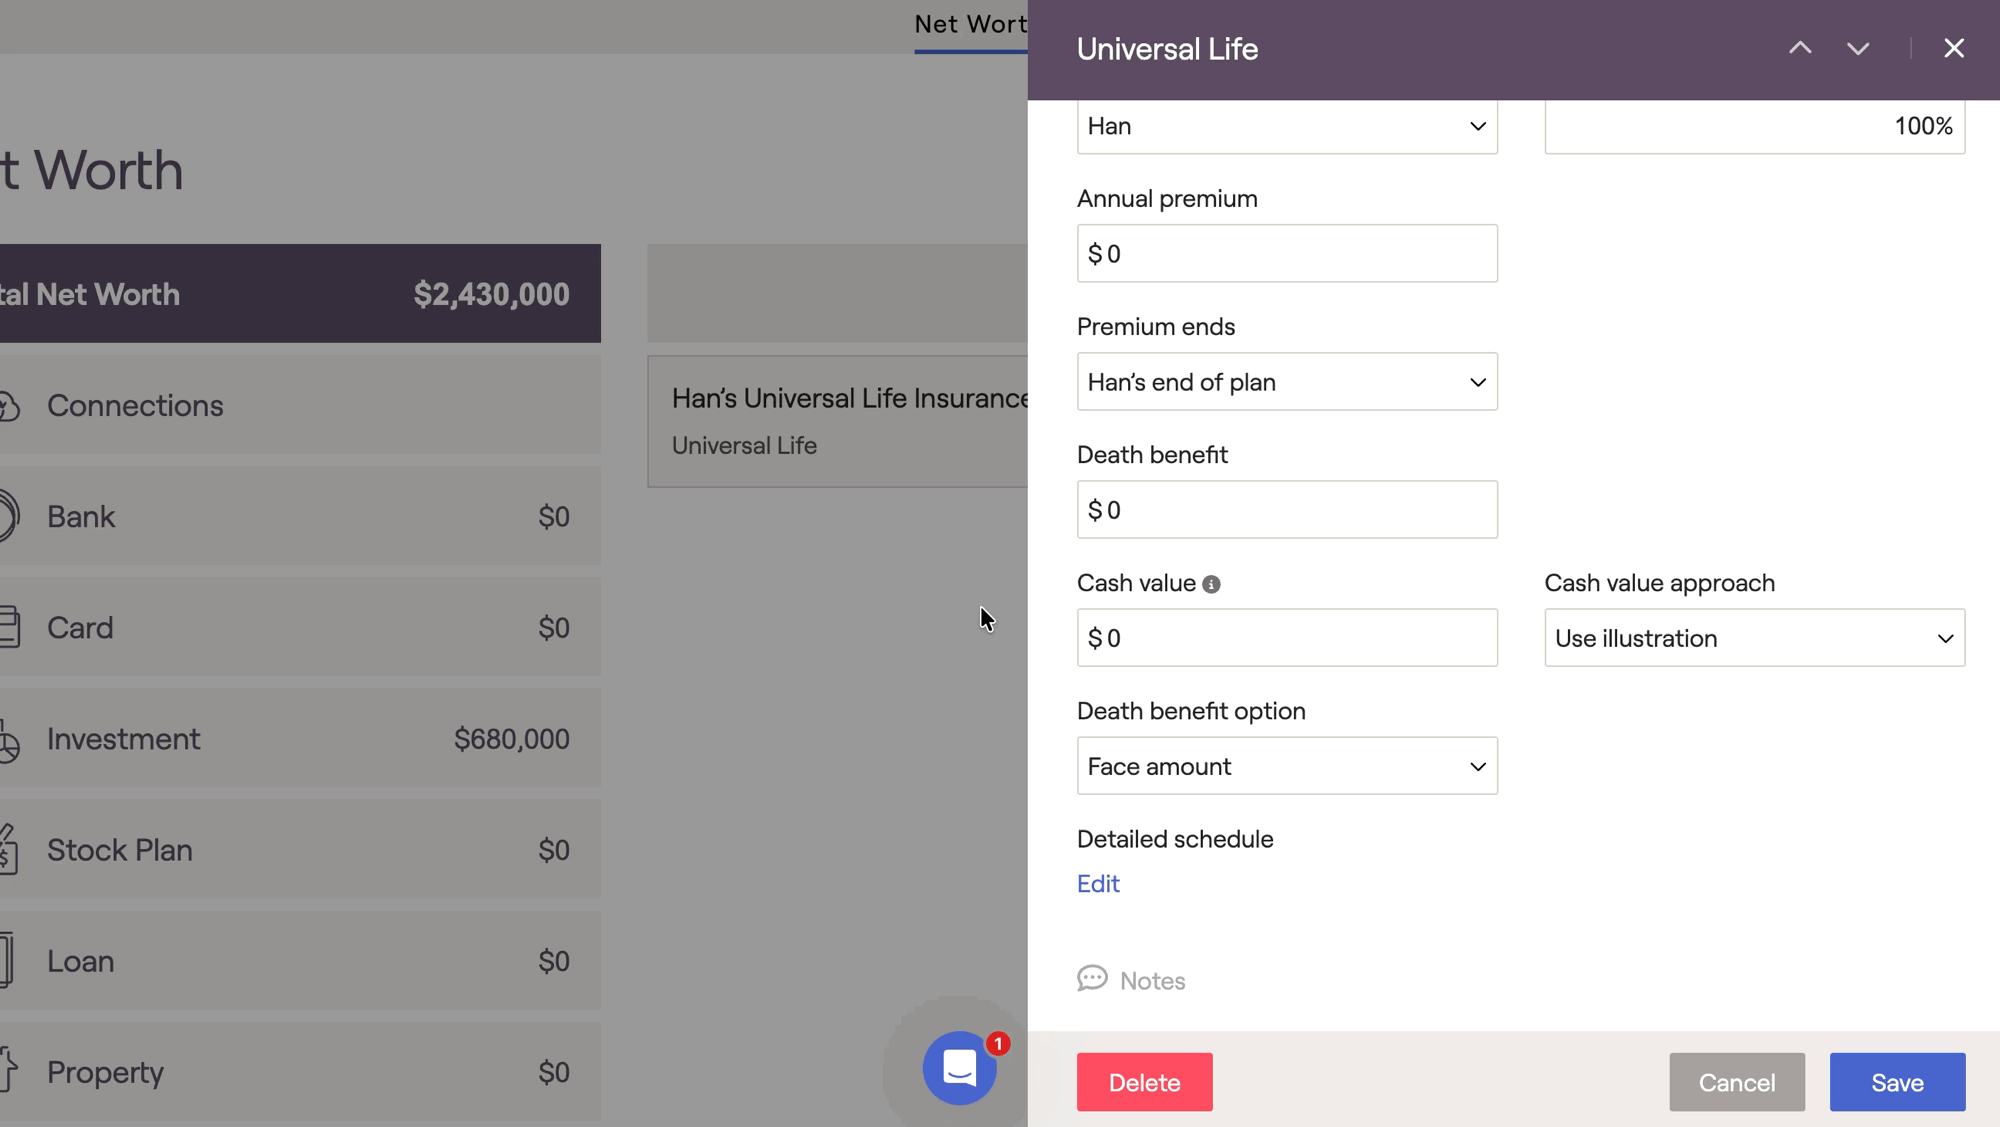Click the next item down chevron
This screenshot has height=1127, width=2000.
1857,48
